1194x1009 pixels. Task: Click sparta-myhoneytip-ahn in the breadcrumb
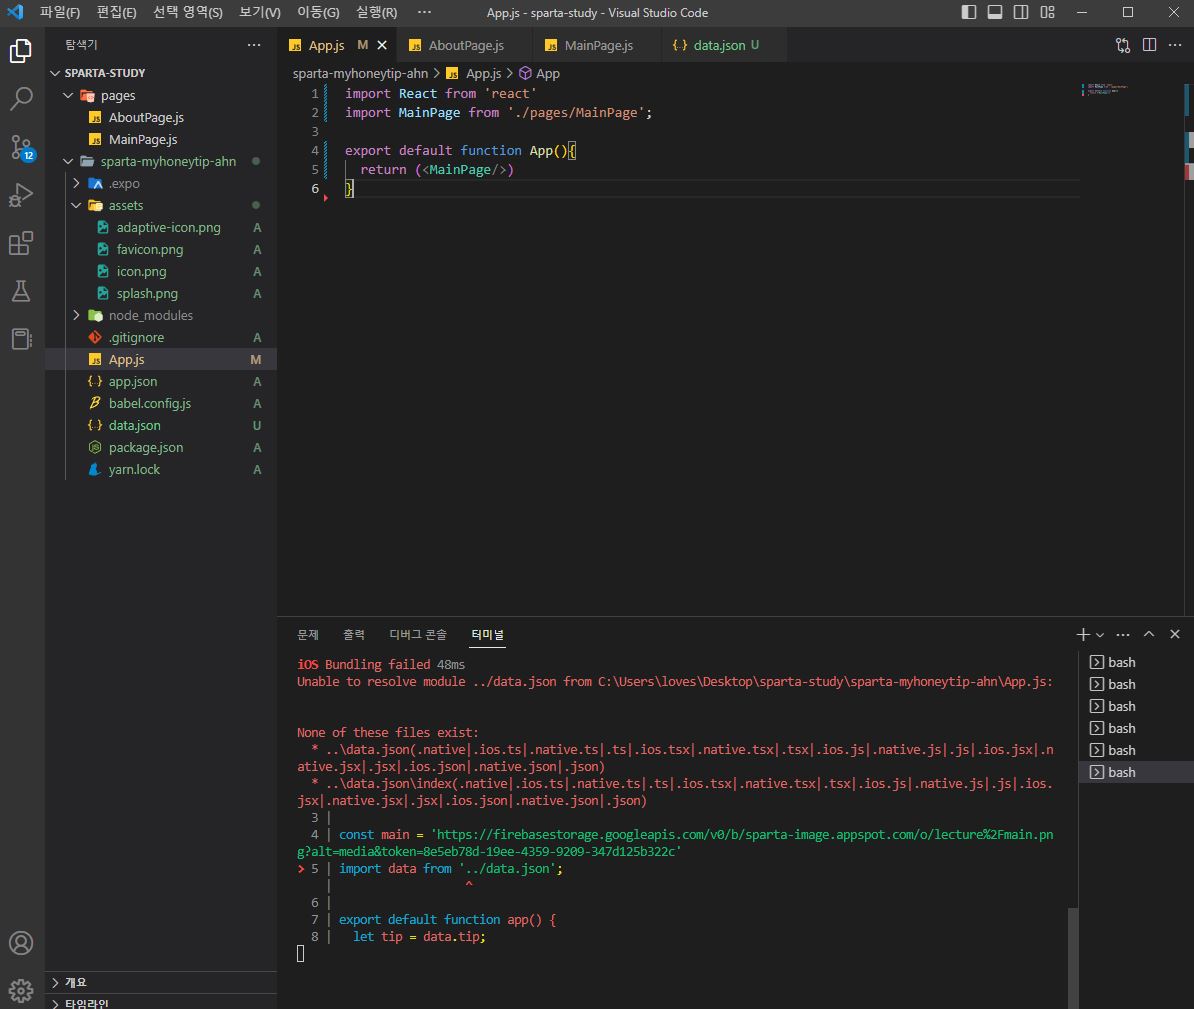360,73
